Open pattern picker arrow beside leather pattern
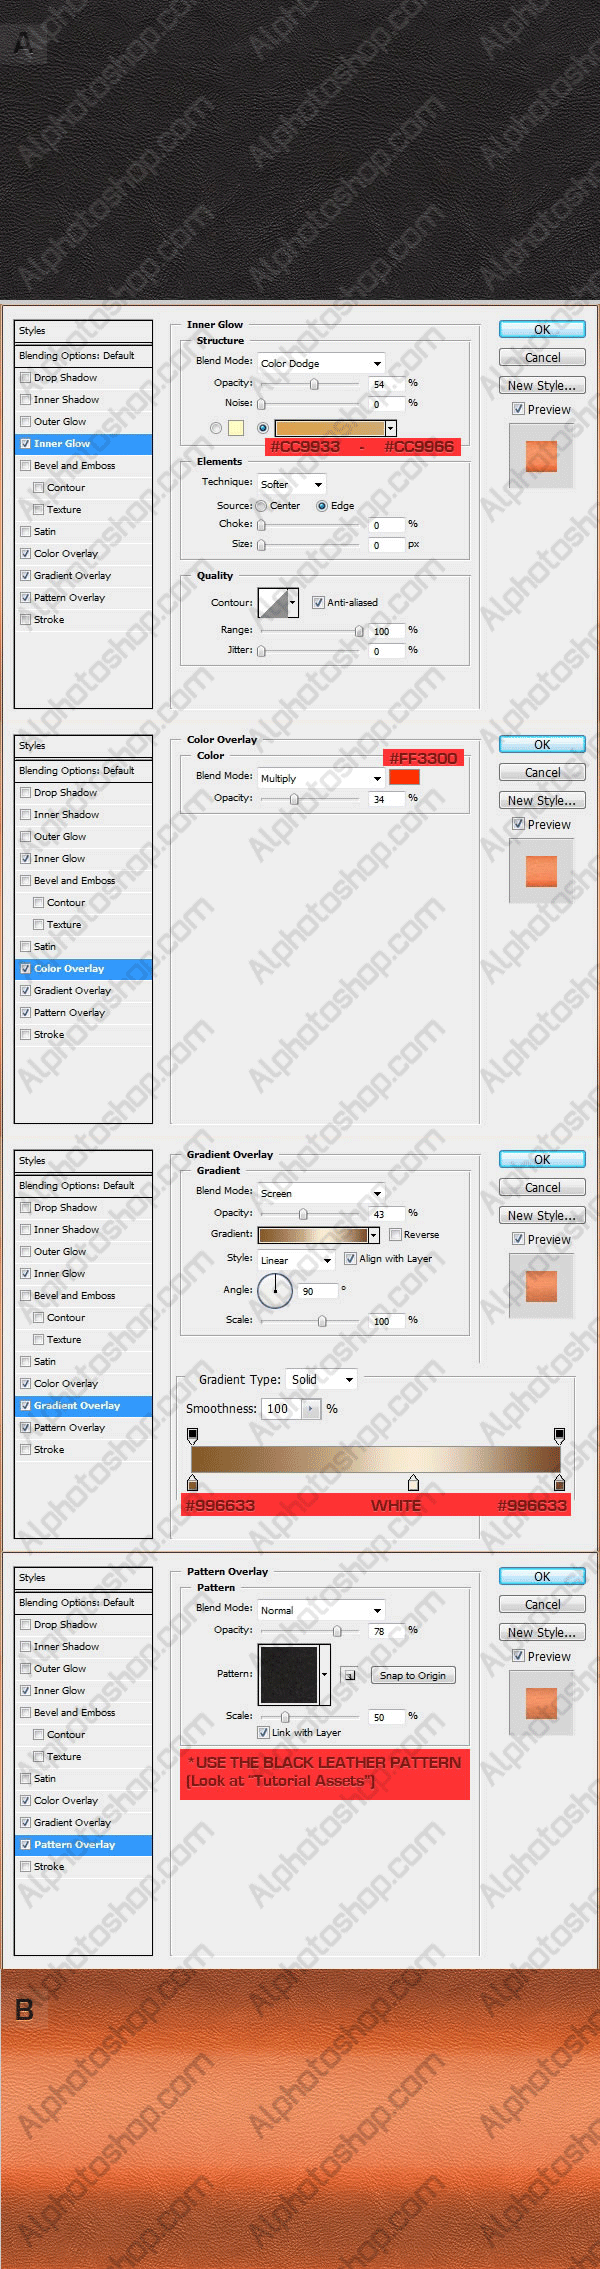This screenshot has height=2269, width=600. tap(324, 1674)
